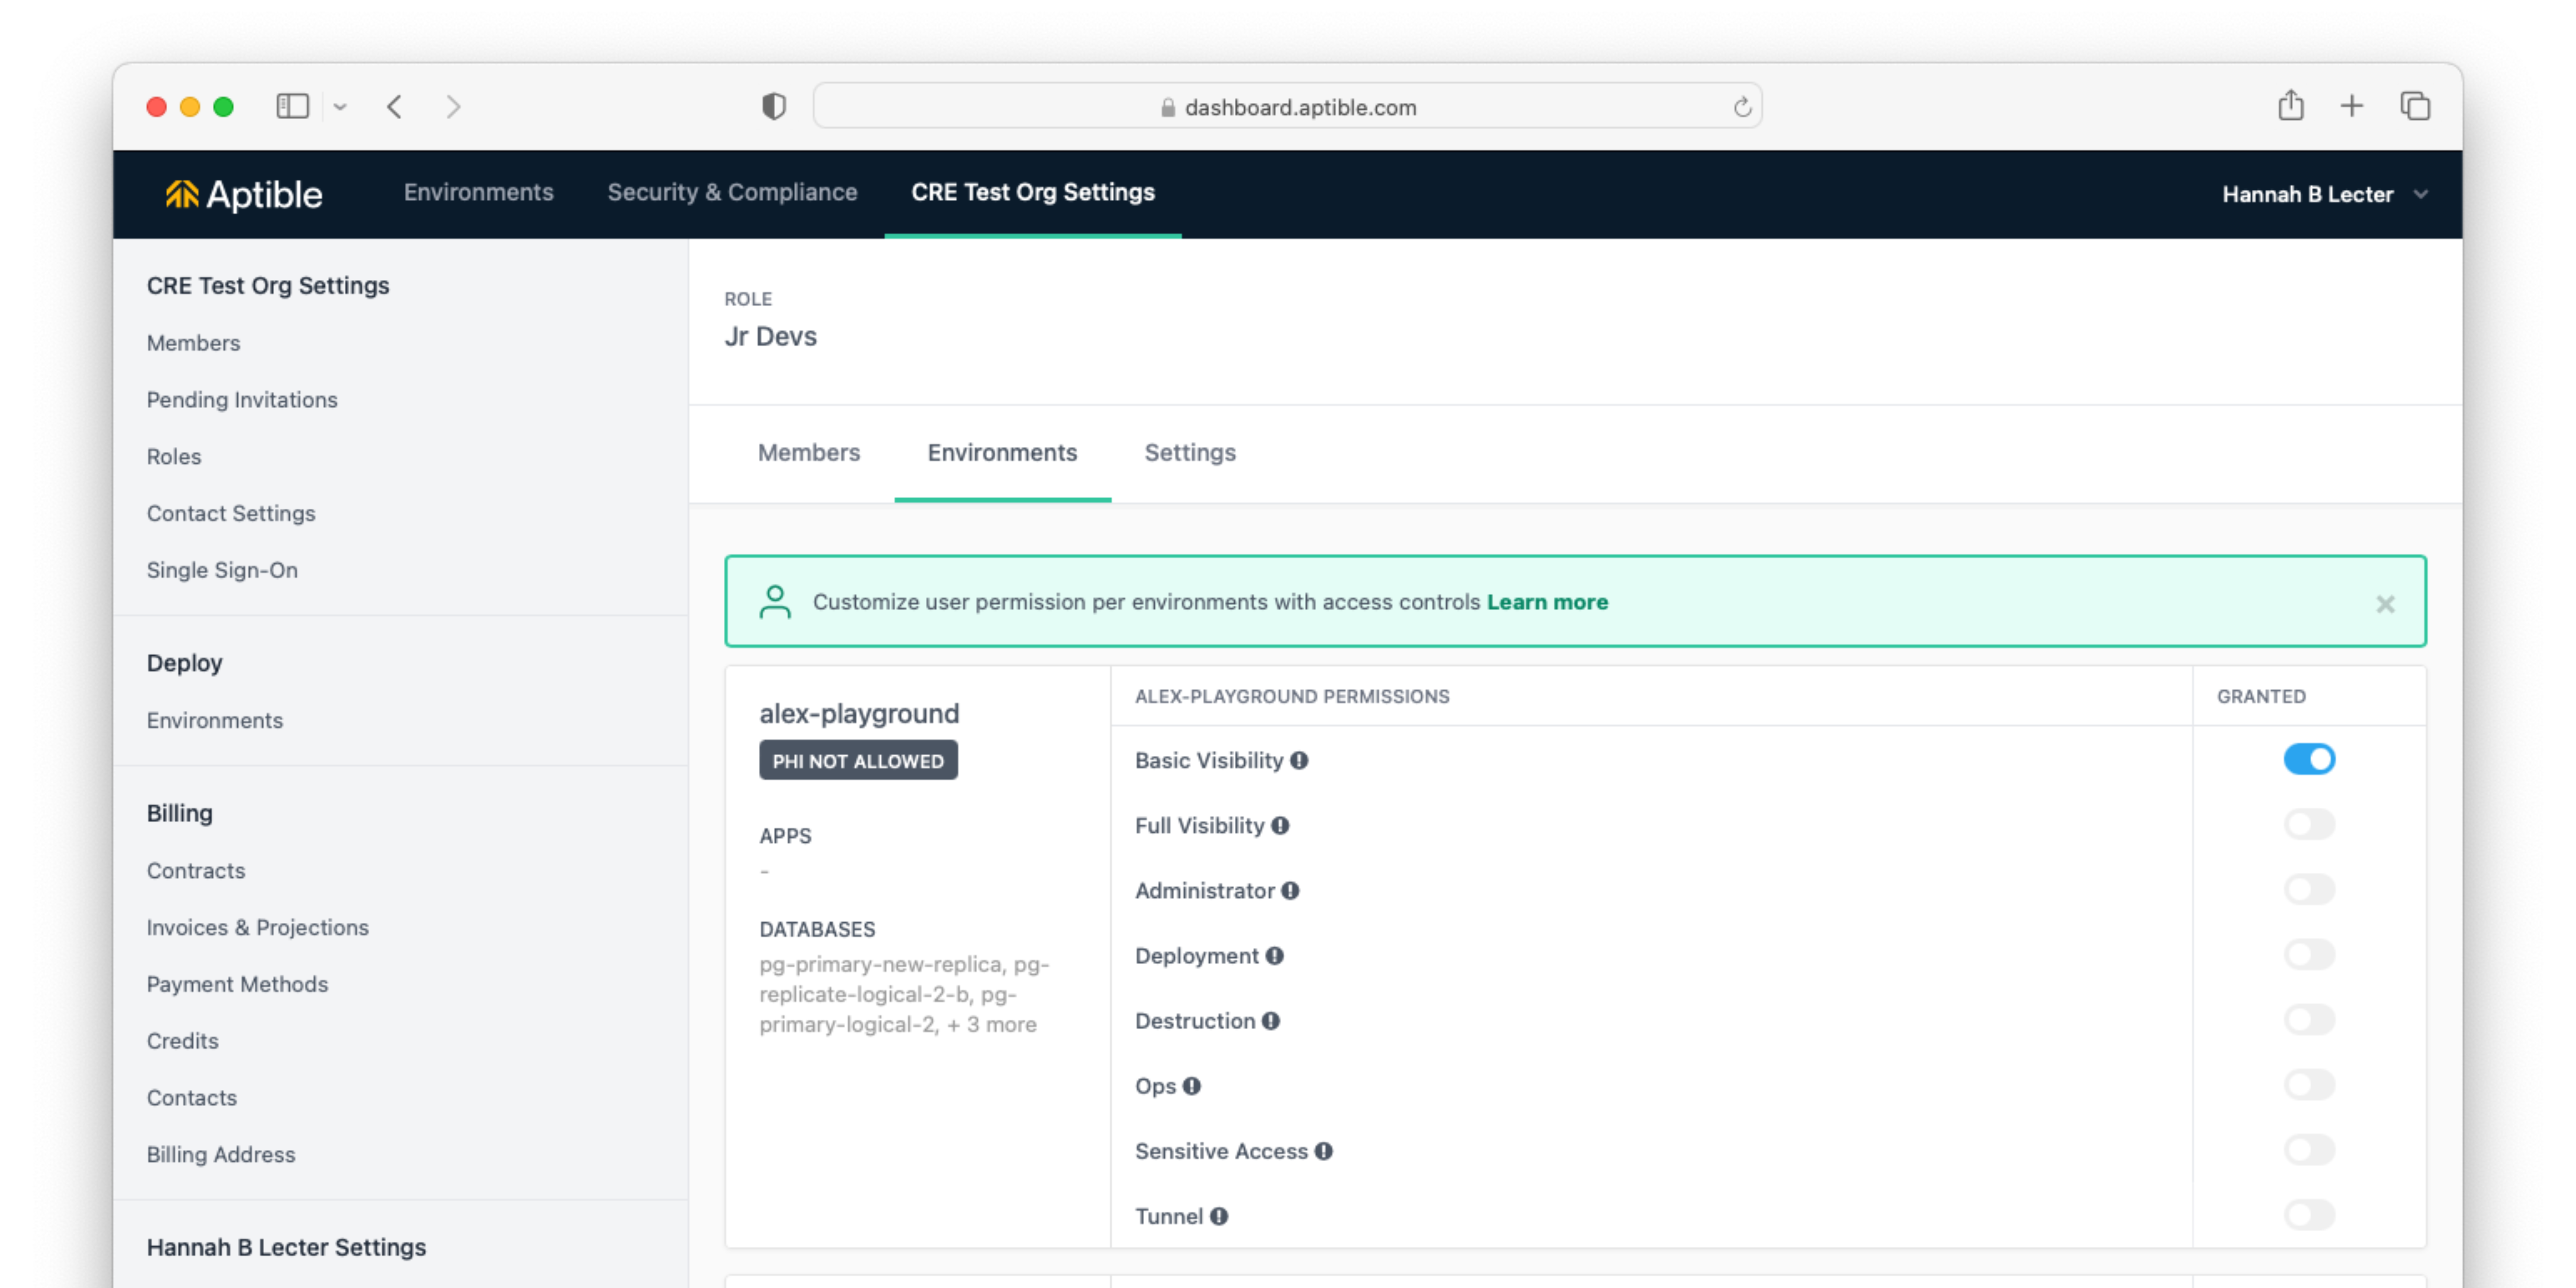Go to Pending Invitations in sidebar

click(x=242, y=400)
